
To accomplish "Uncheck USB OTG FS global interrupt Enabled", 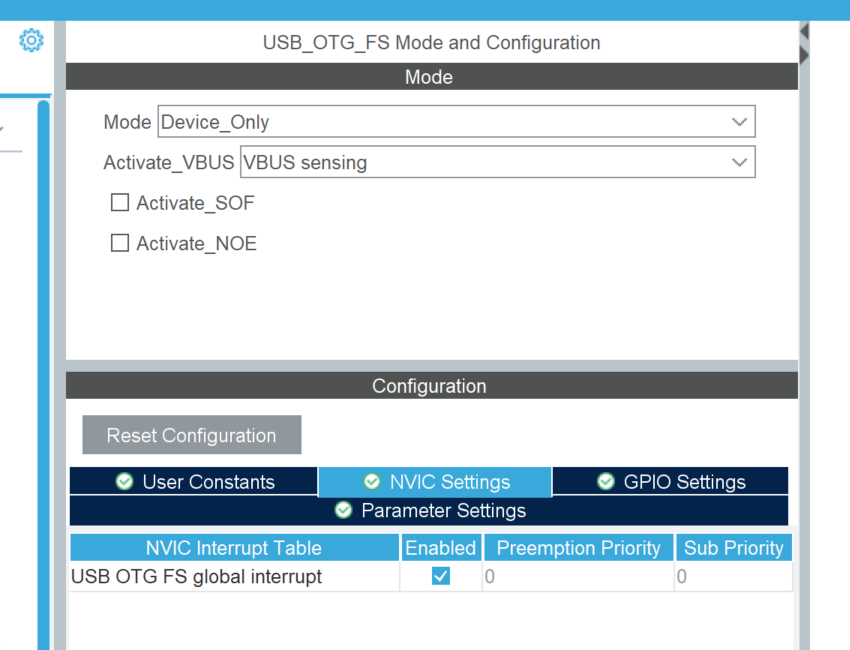I will (441, 576).
